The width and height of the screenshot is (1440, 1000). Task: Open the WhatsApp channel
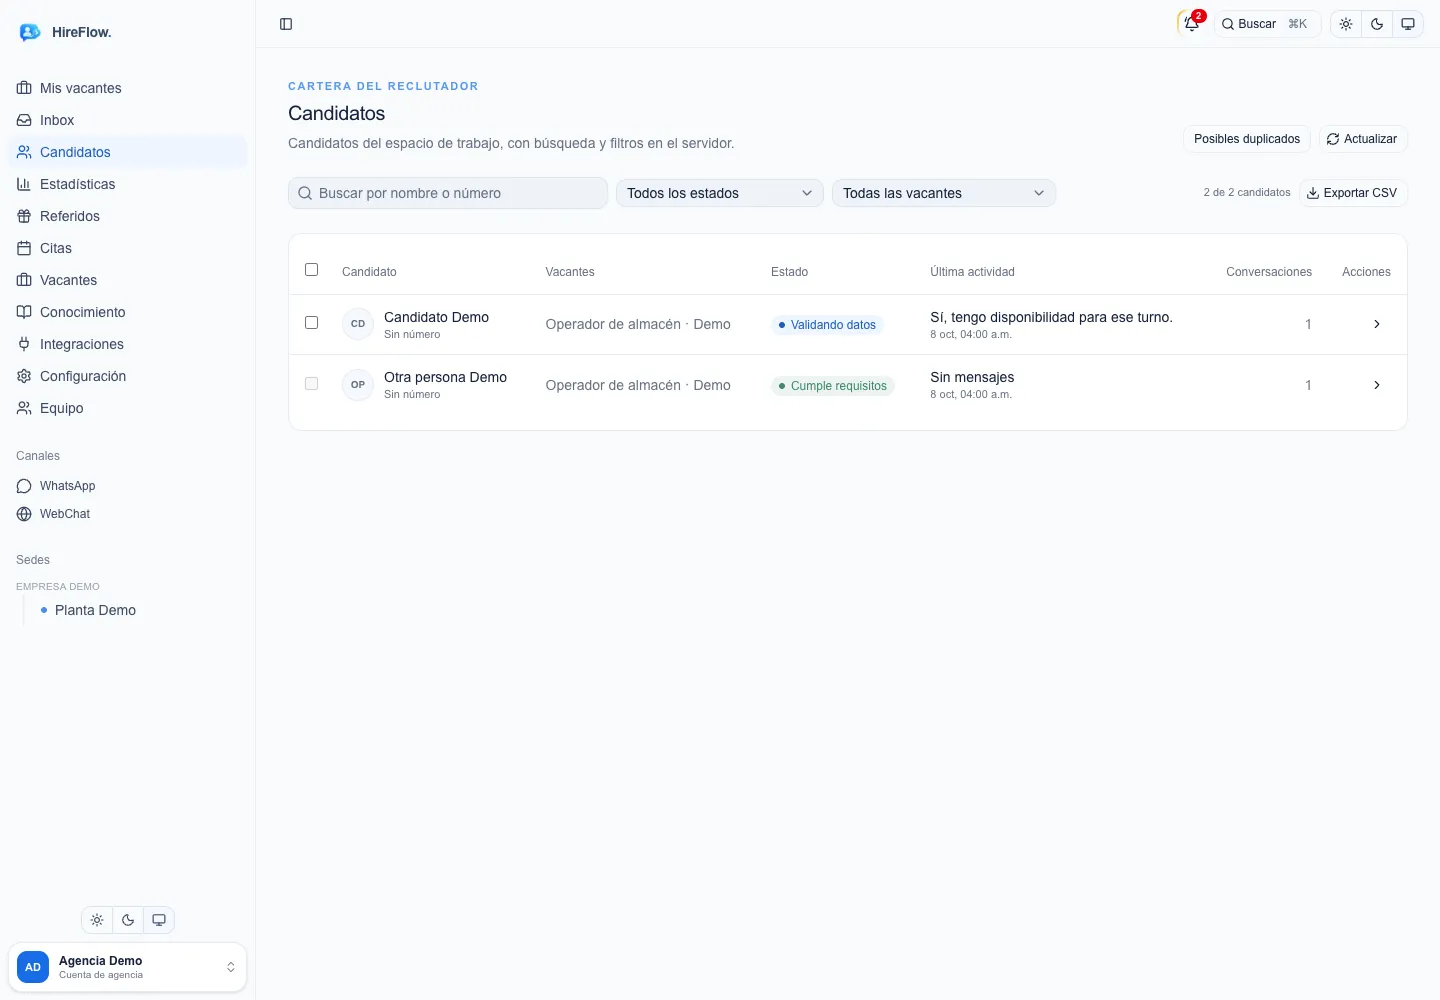click(127, 486)
